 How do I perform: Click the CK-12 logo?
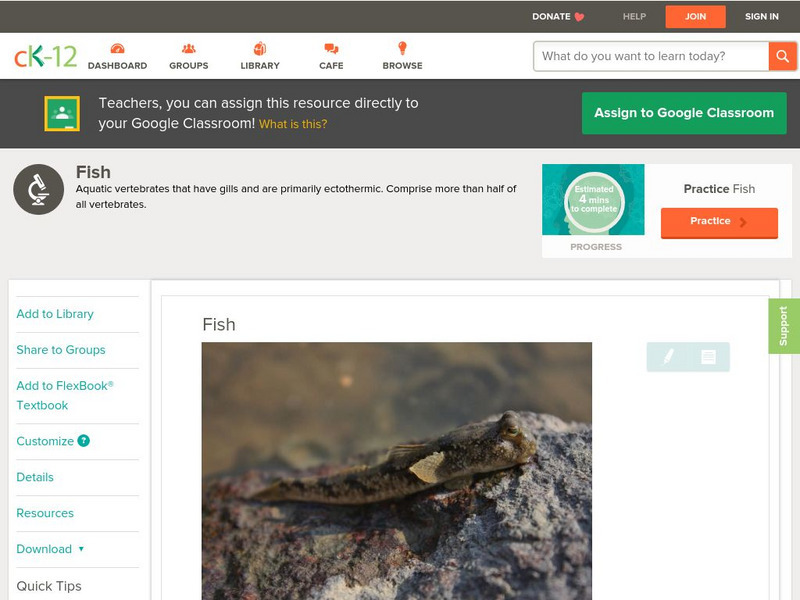(x=46, y=57)
